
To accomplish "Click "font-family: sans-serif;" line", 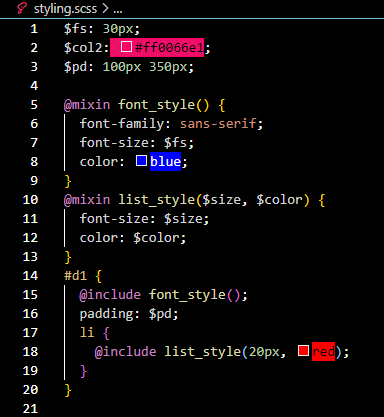I will click(171, 124).
